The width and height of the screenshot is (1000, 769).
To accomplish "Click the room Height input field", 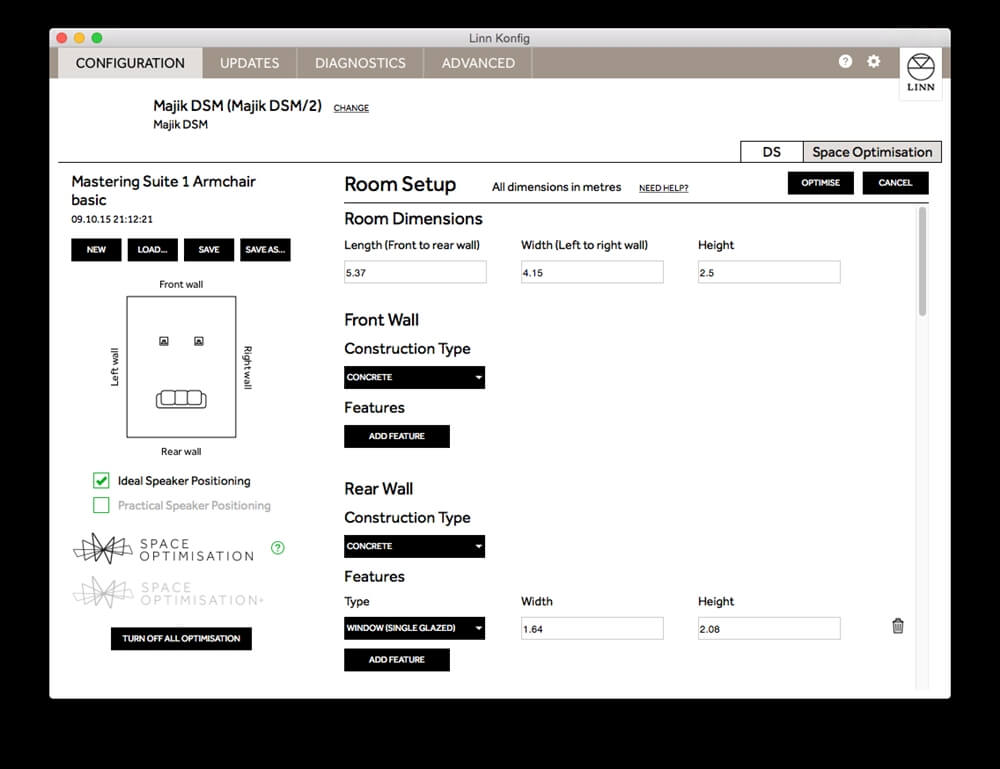I will click(x=769, y=272).
